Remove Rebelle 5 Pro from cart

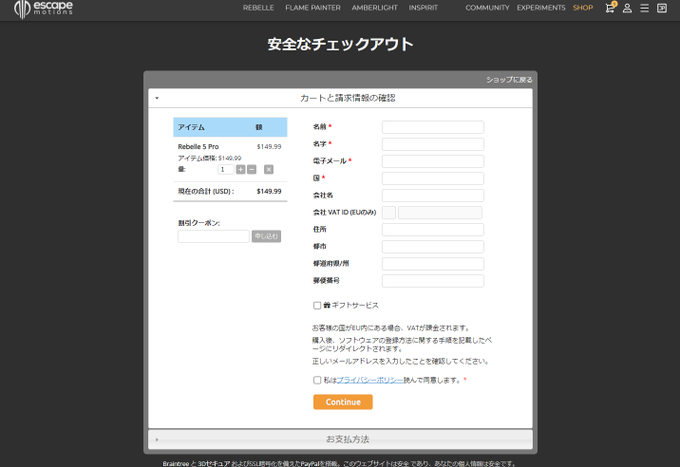269,170
